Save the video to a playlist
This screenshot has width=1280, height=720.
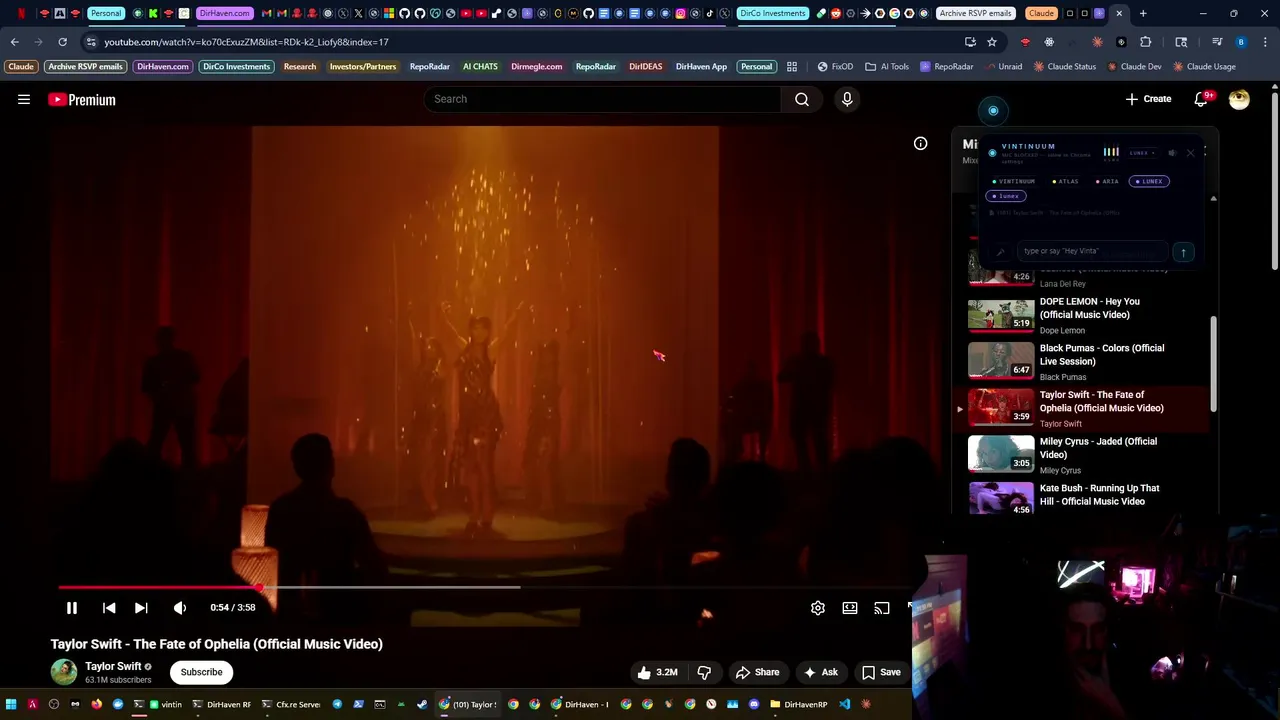click(881, 672)
